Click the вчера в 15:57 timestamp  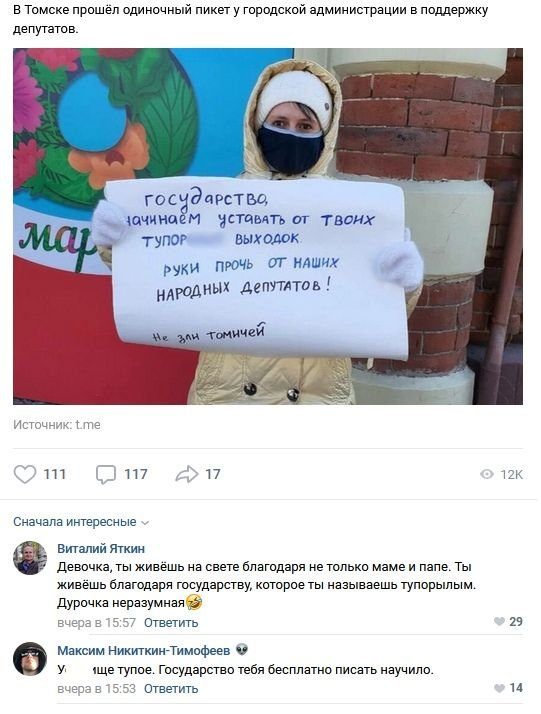pos(97,622)
